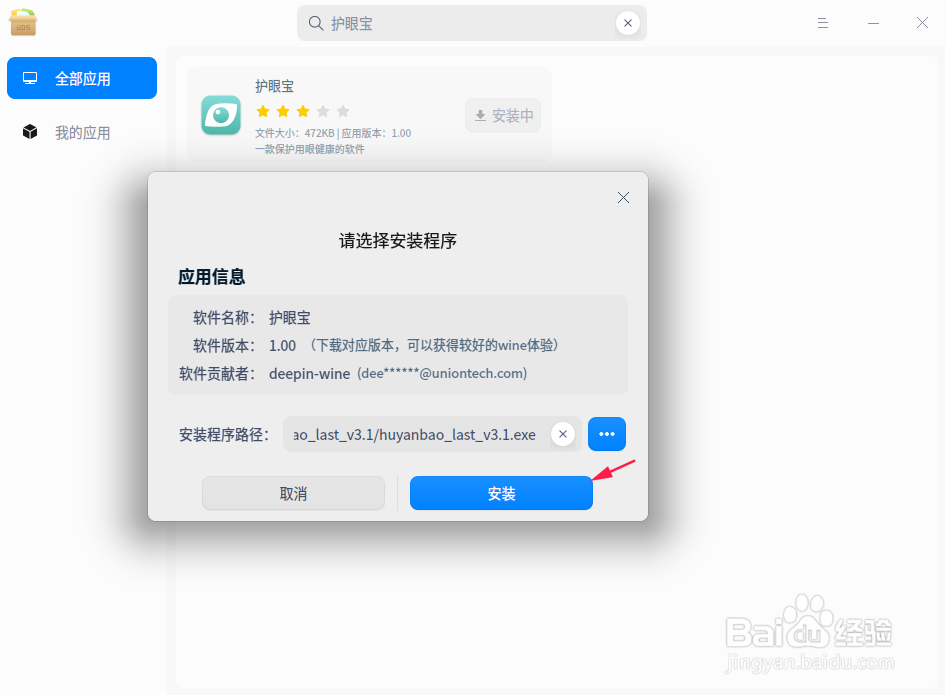Screen dimensions: 945x695
Task: Click the 安装中 button in the app listing
Action: pos(503,115)
